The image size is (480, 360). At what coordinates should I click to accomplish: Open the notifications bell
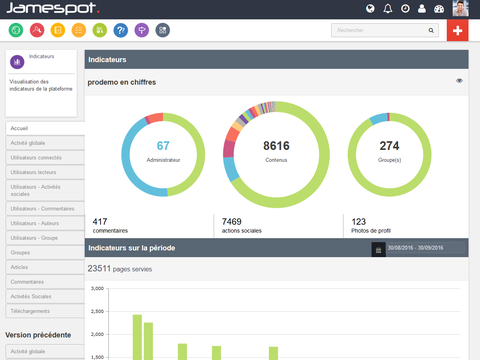tap(388, 8)
